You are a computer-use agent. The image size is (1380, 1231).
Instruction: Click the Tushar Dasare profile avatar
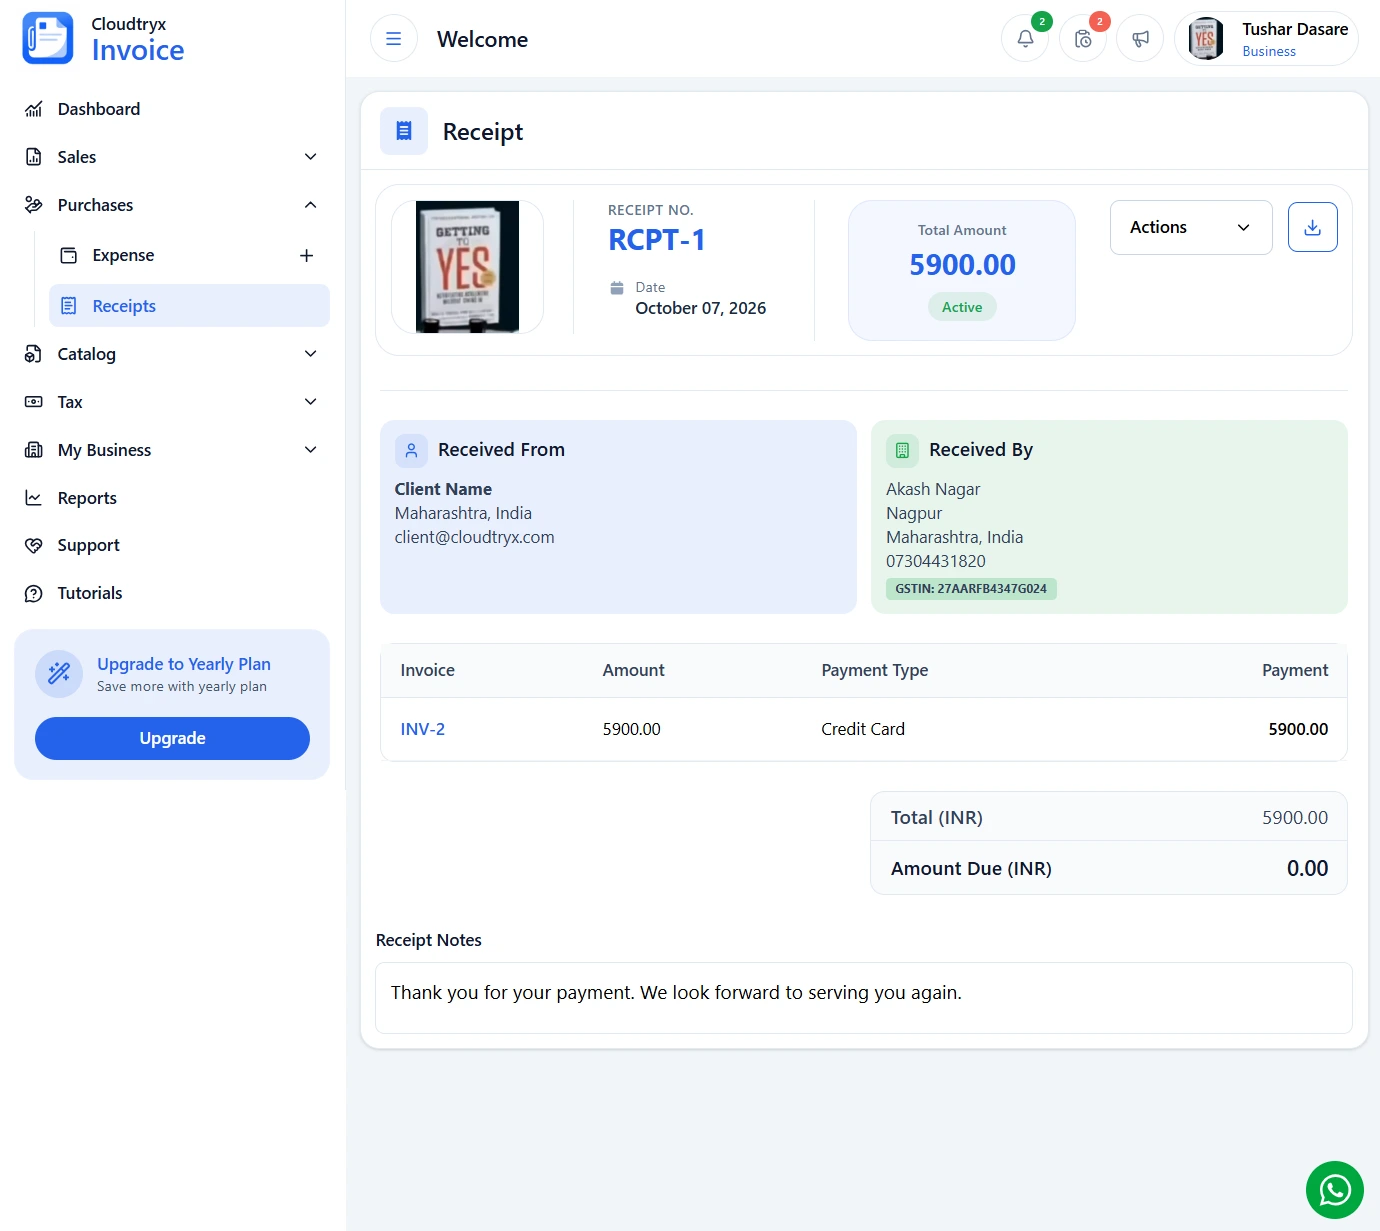point(1206,39)
